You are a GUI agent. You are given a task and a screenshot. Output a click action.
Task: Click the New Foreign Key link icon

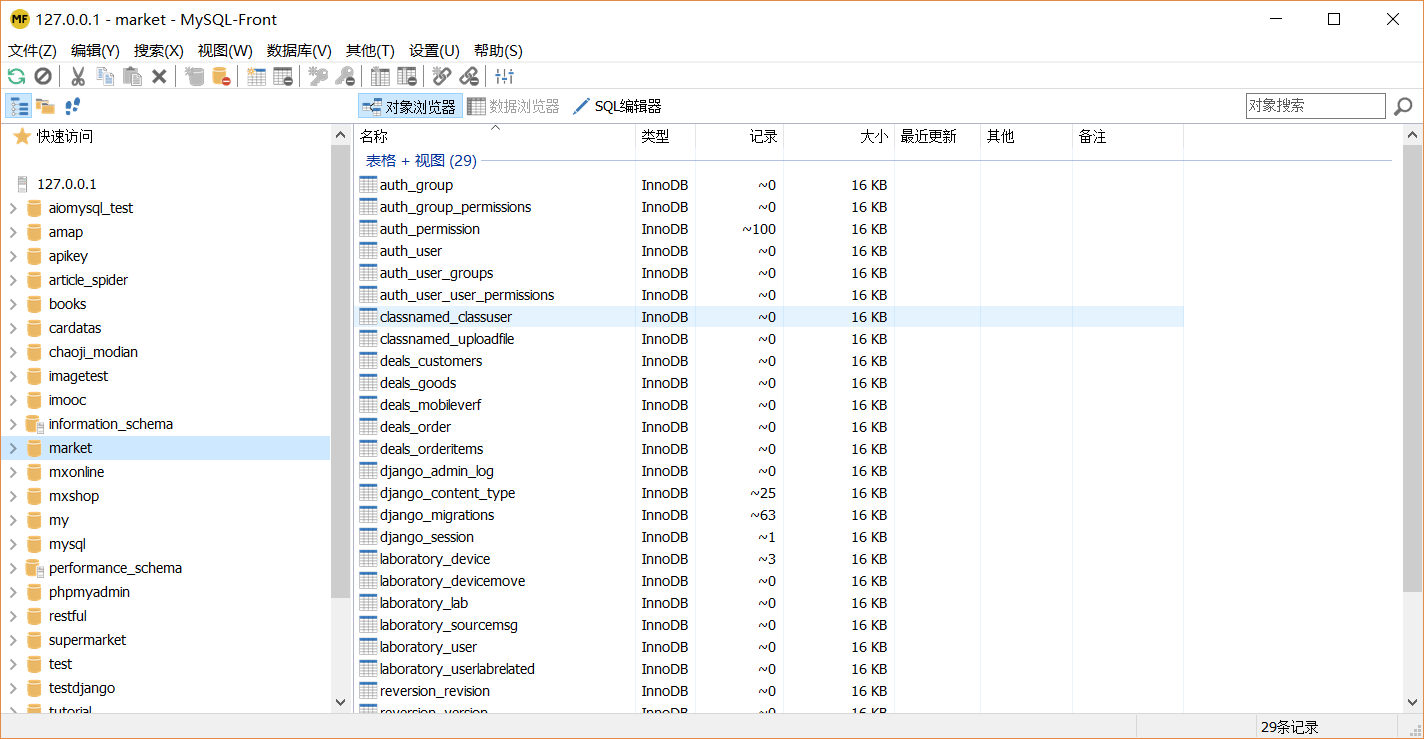[442, 76]
